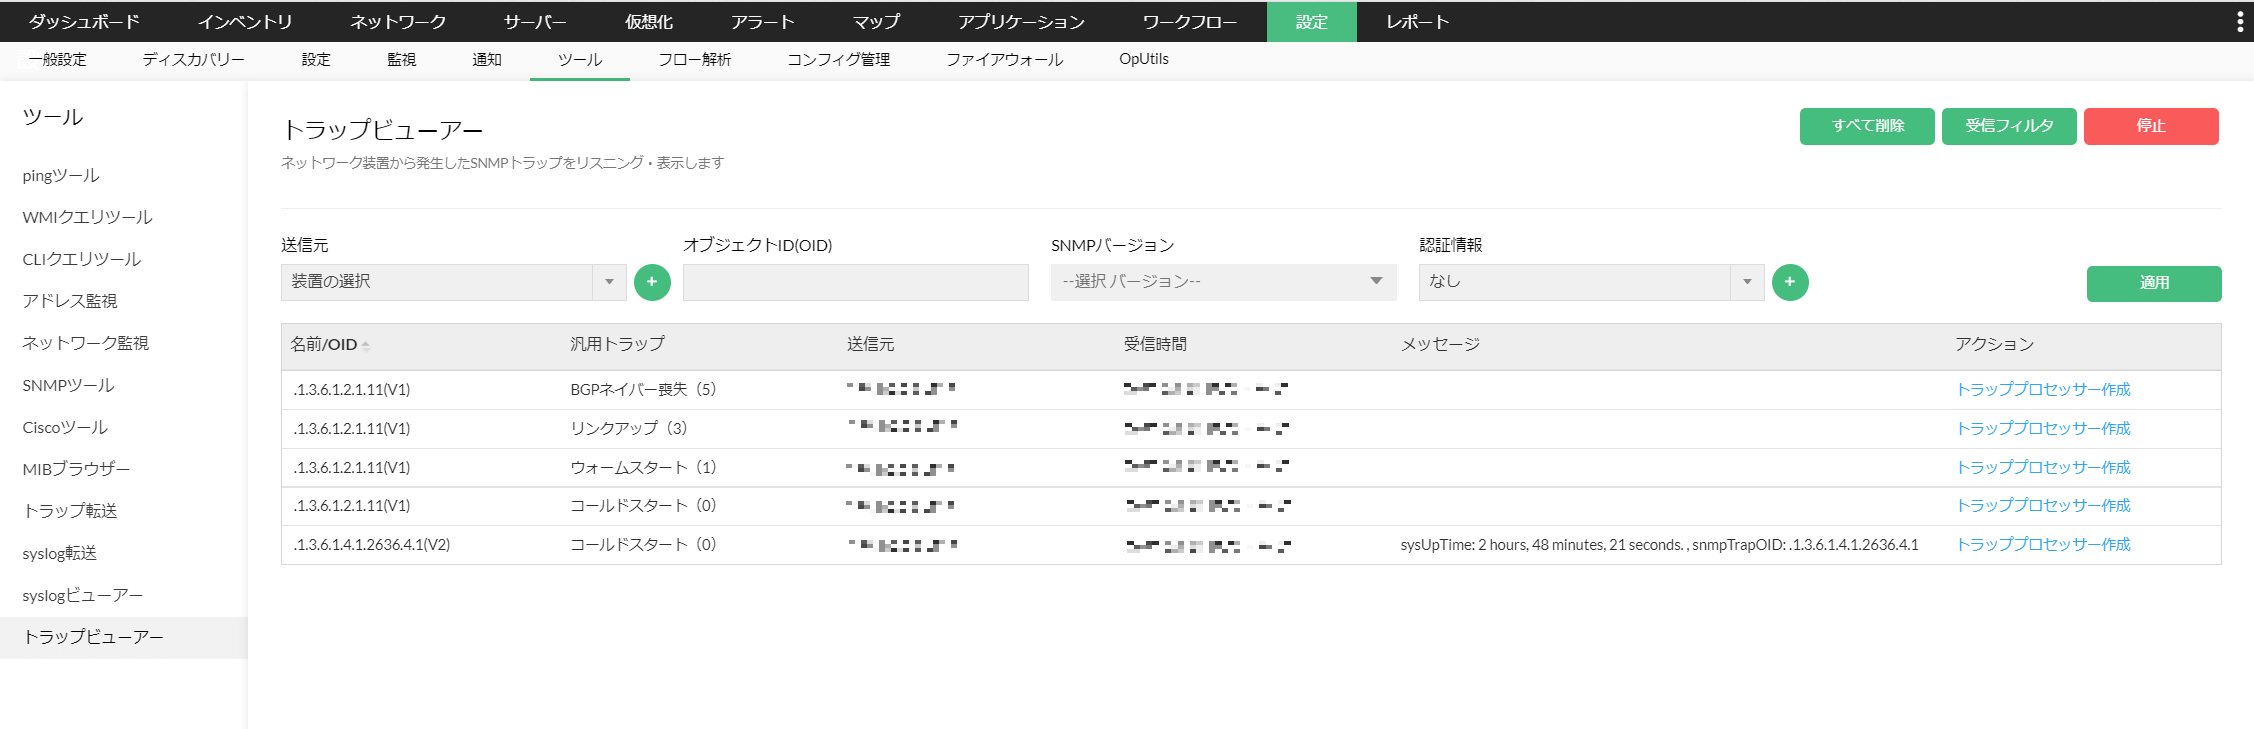Go to the OpUtils sub-tab
This screenshot has height=729, width=2254.
[1144, 60]
